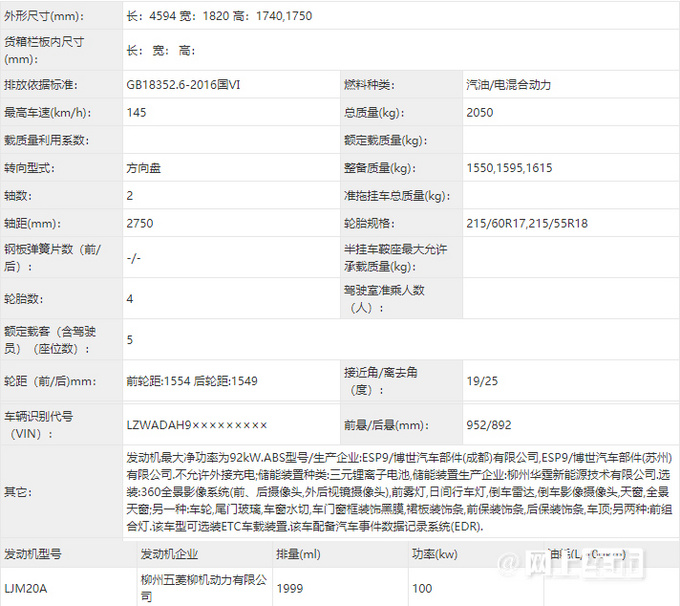
Task: Click the 前悬/后悬(mm) label
Action: tap(386, 425)
